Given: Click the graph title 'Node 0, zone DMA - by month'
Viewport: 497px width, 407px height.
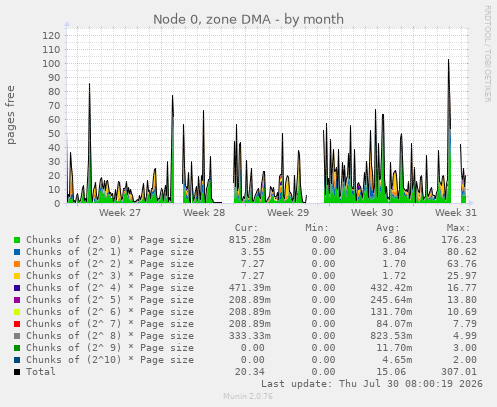Looking at the screenshot, I should pos(248,19).
